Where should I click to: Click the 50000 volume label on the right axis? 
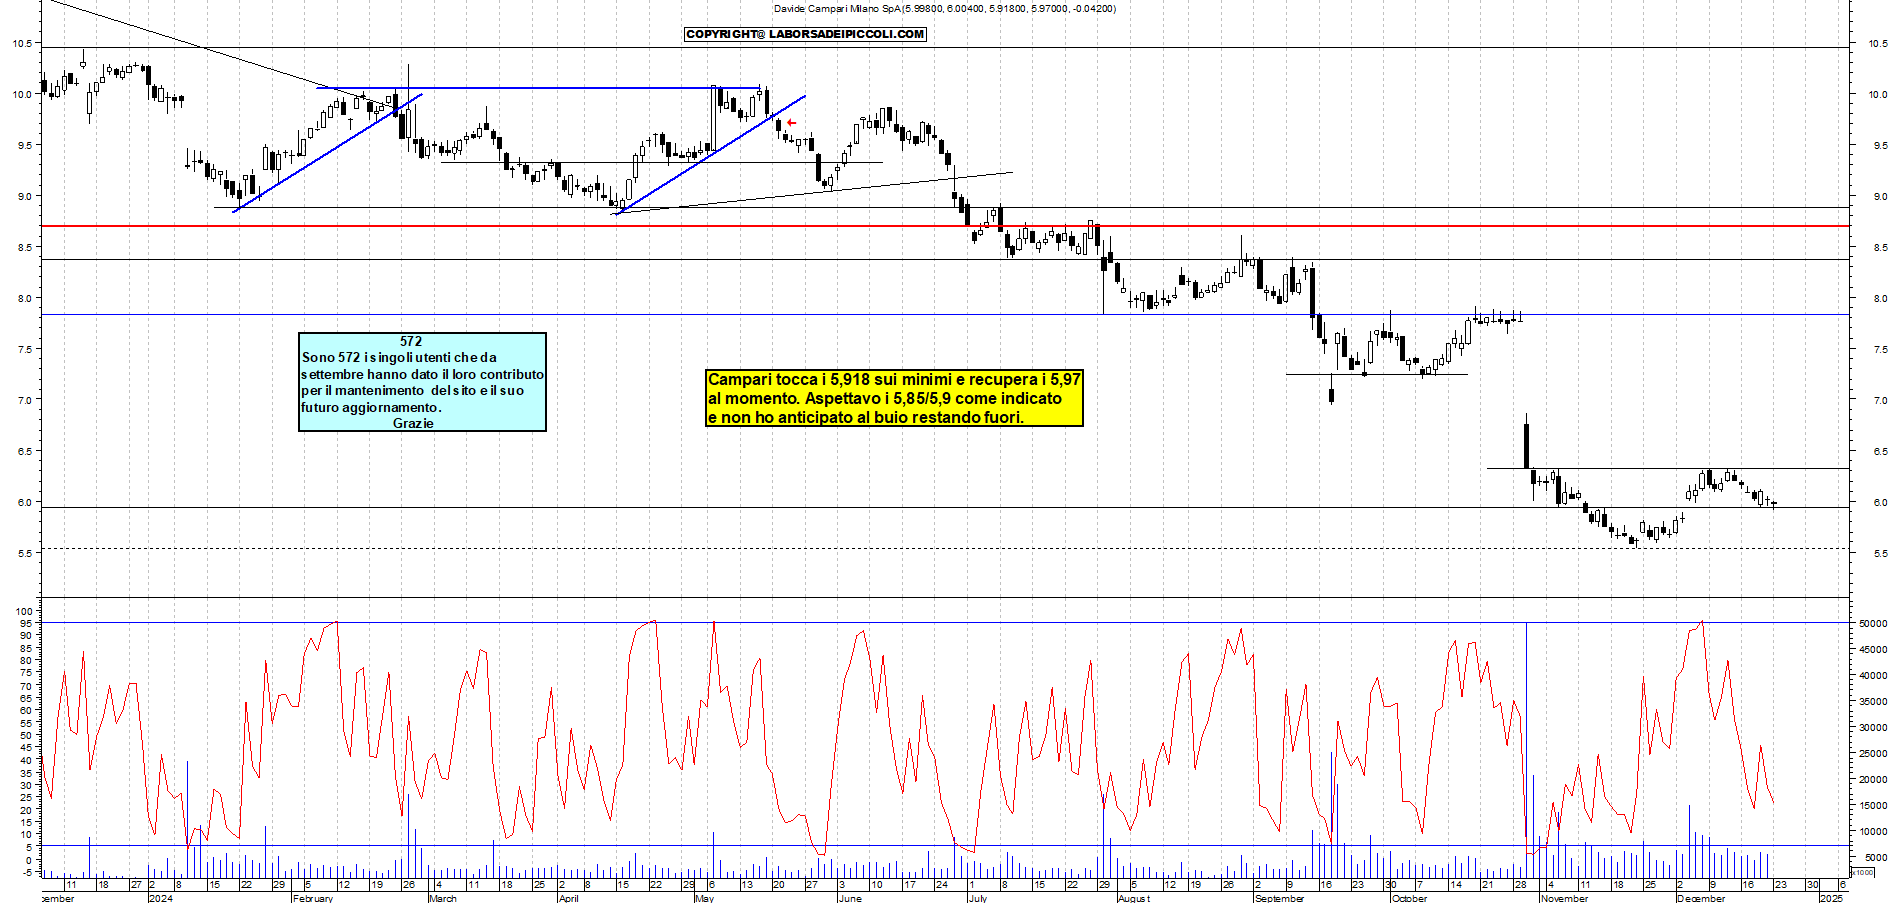point(1873,624)
